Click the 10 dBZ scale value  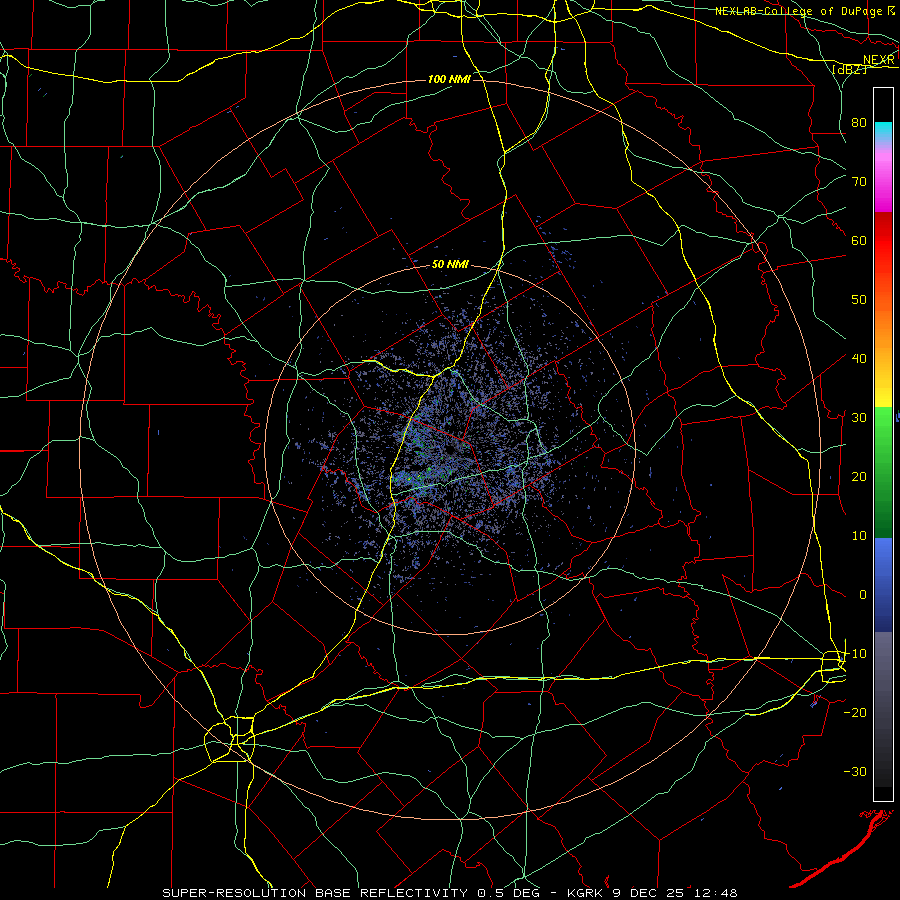tap(859, 536)
